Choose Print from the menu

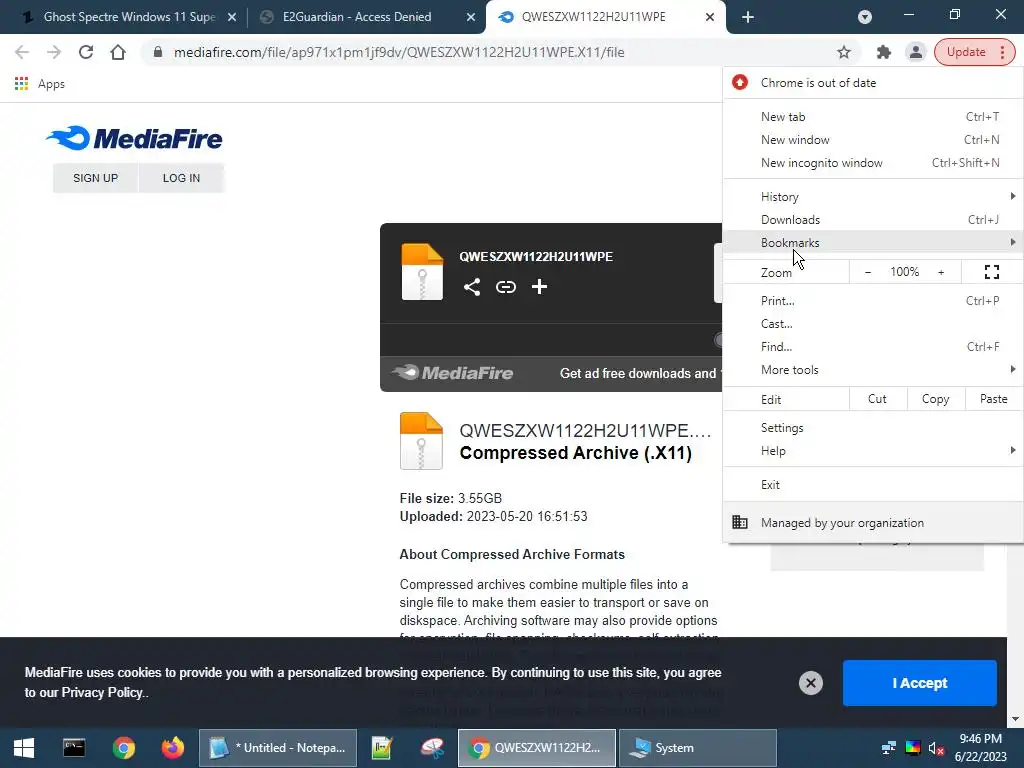pos(873,300)
